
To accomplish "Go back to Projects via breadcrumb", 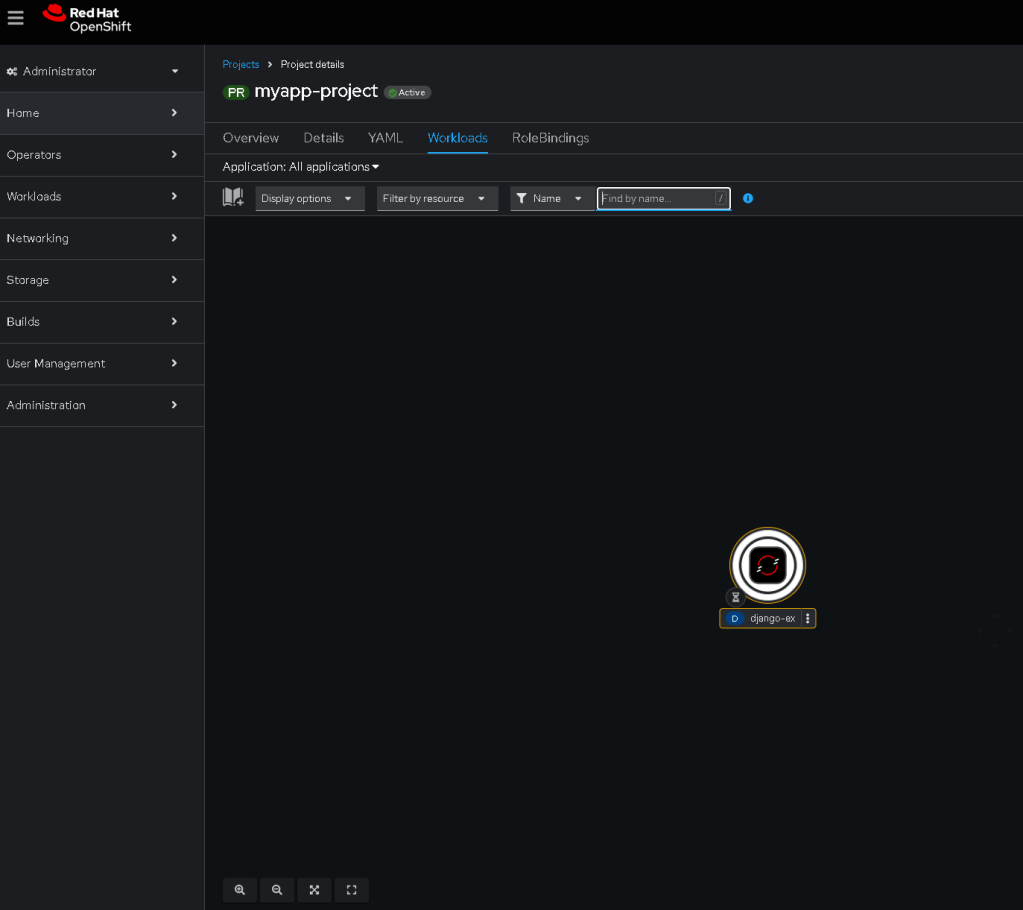I will pos(241,64).
